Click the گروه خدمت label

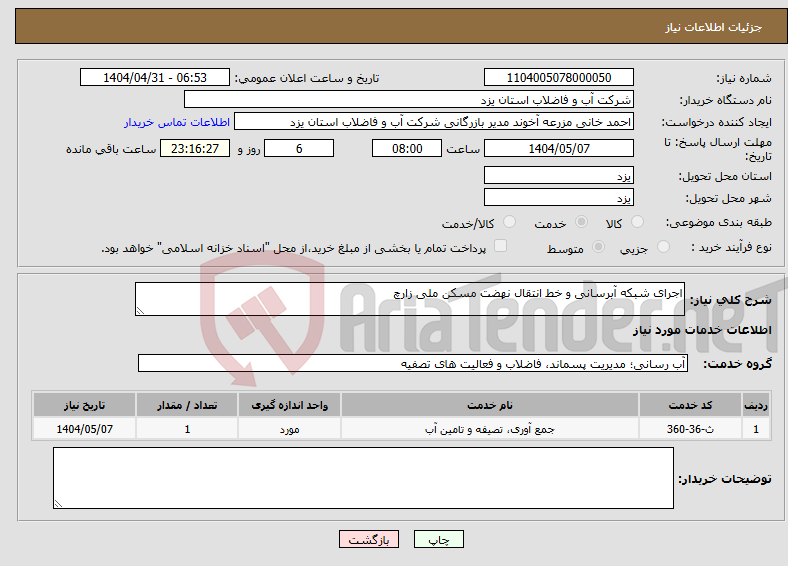(x=737, y=364)
